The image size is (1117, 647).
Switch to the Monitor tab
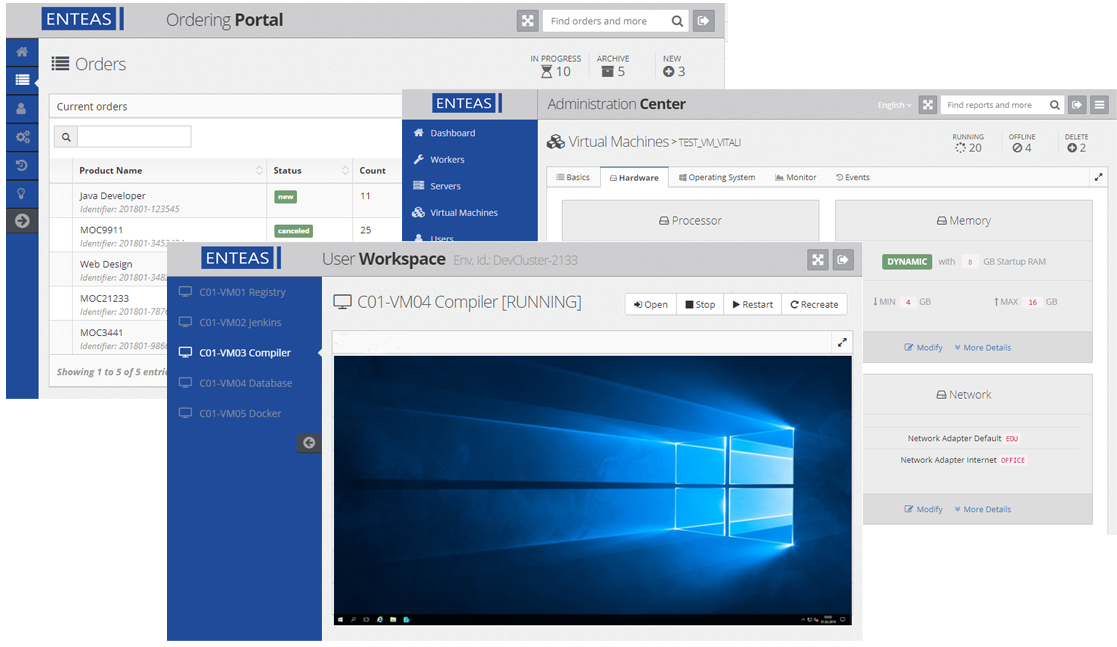coord(796,178)
